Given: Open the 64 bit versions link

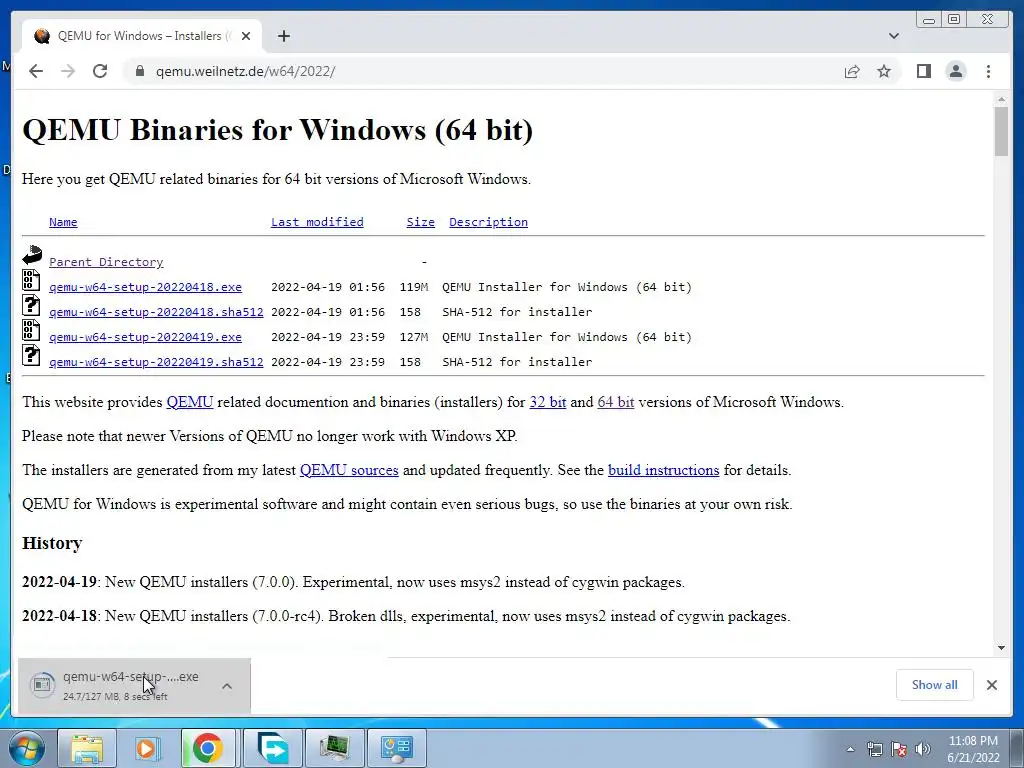Looking at the screenshot, I should point(616,402).
